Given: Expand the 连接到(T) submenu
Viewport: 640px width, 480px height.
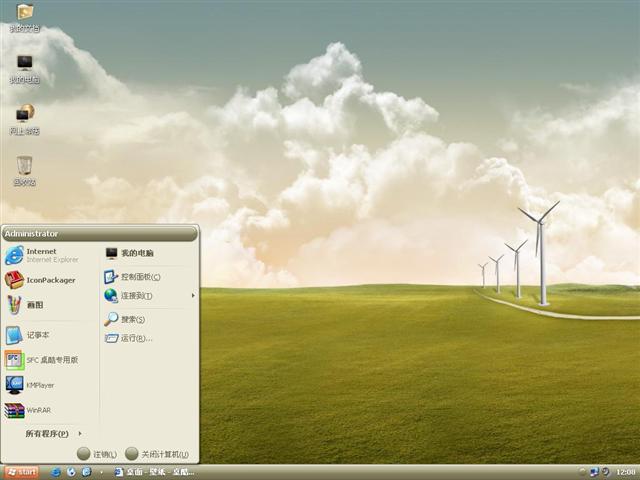Looking at the screenshot, I should (x=140, y=296).
